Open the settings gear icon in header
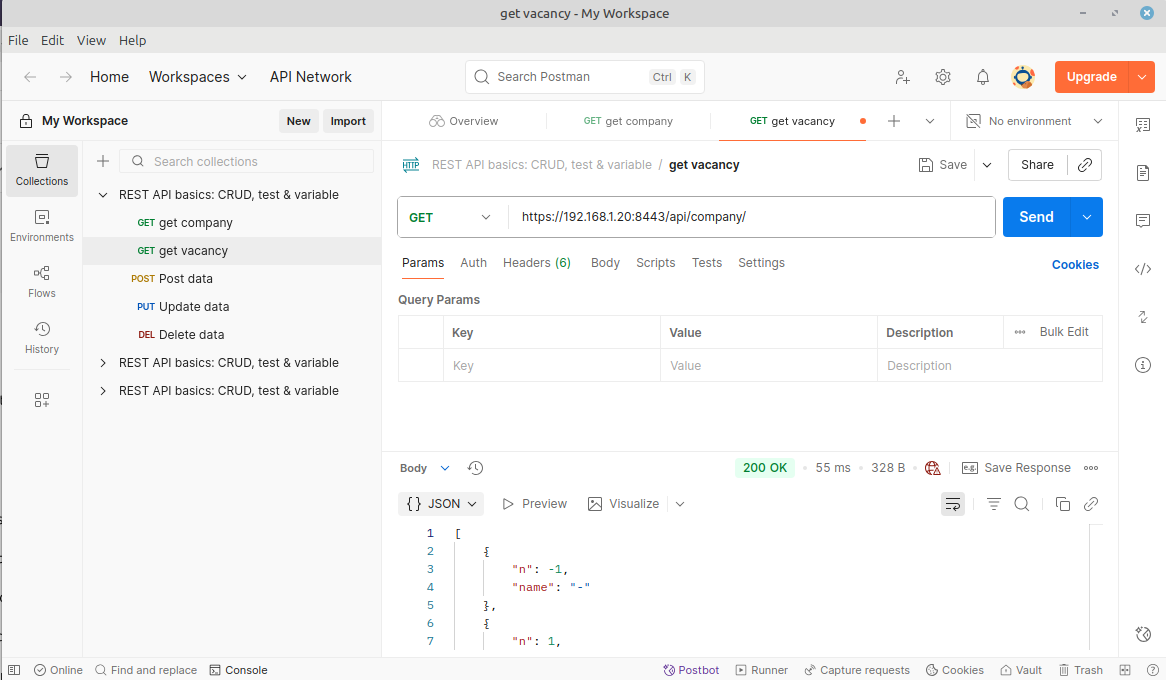The height and width of the screenshot is (680, 1166). (x=942, y=77)
